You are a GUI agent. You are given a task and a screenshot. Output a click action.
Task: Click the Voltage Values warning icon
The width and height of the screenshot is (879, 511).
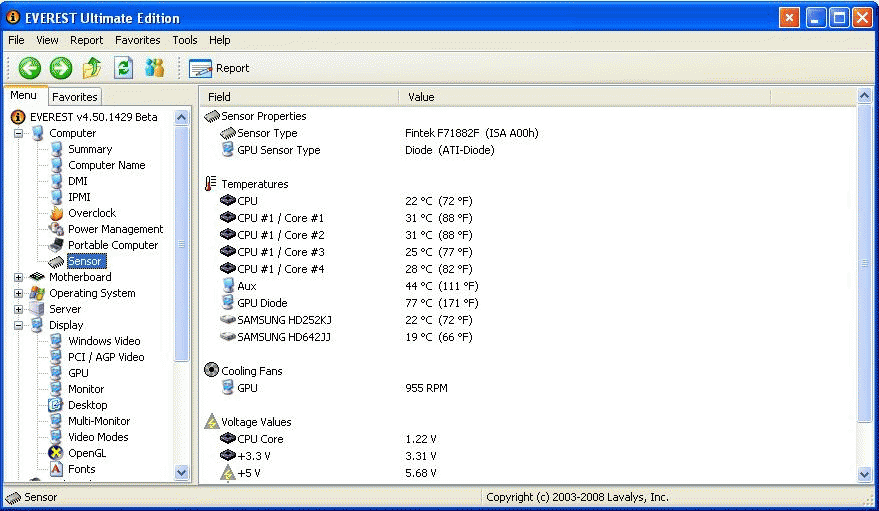(x=211, y=421)
